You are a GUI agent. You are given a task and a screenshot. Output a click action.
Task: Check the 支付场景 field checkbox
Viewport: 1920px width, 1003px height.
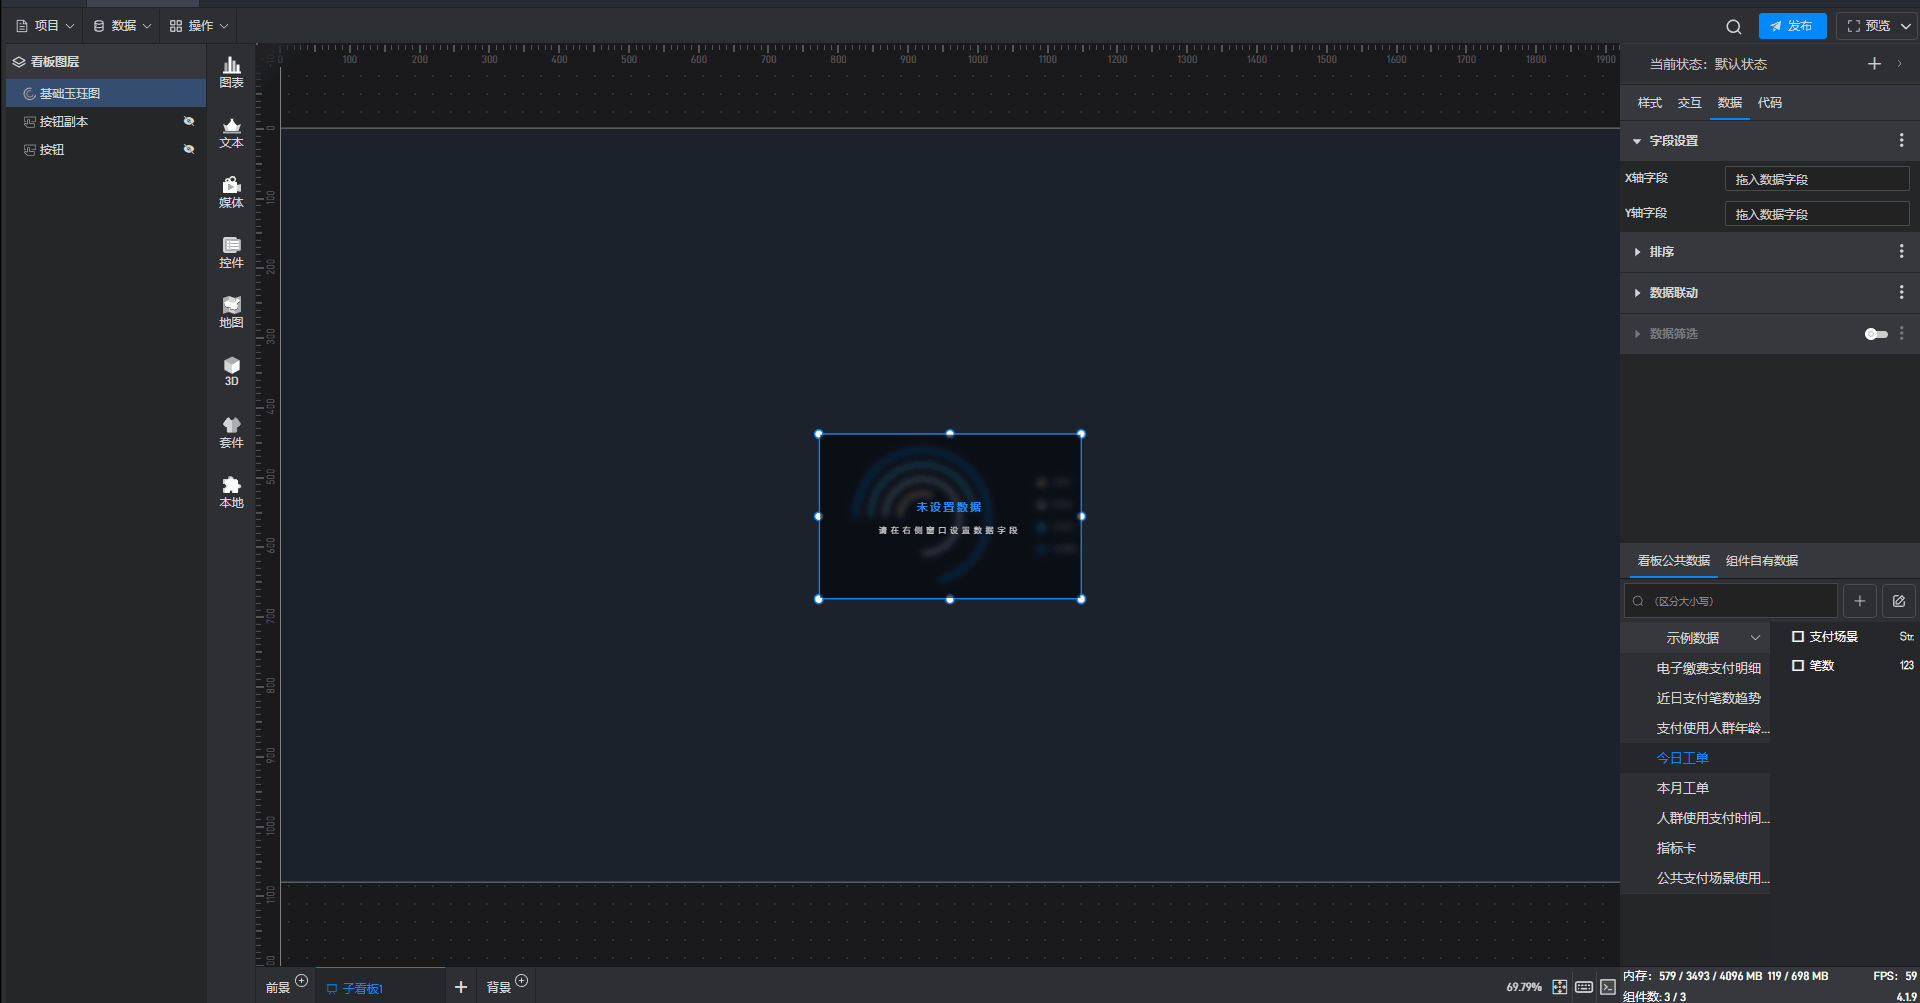[1798, 637]
